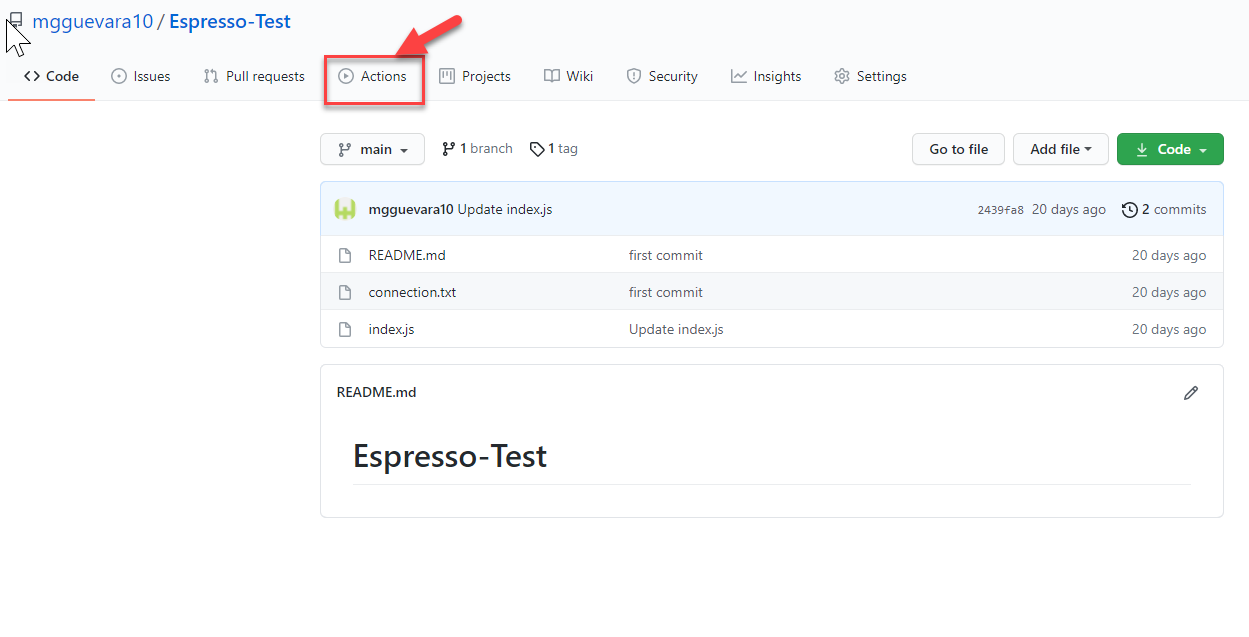
Task: Click the repository icon beside owner name
Action: [x=15, y=21]
